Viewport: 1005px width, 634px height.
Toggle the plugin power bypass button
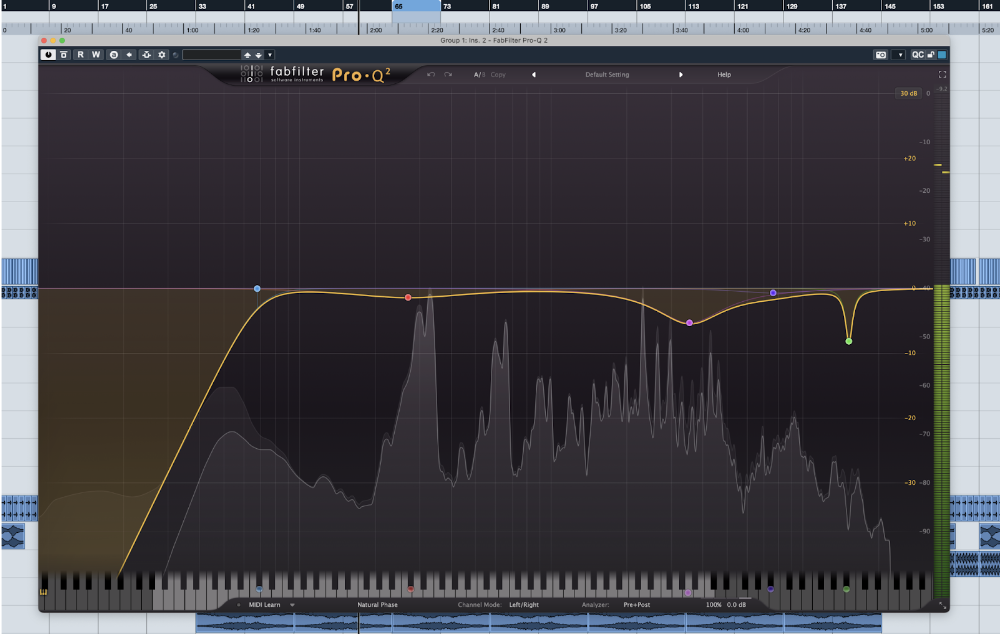48,54
